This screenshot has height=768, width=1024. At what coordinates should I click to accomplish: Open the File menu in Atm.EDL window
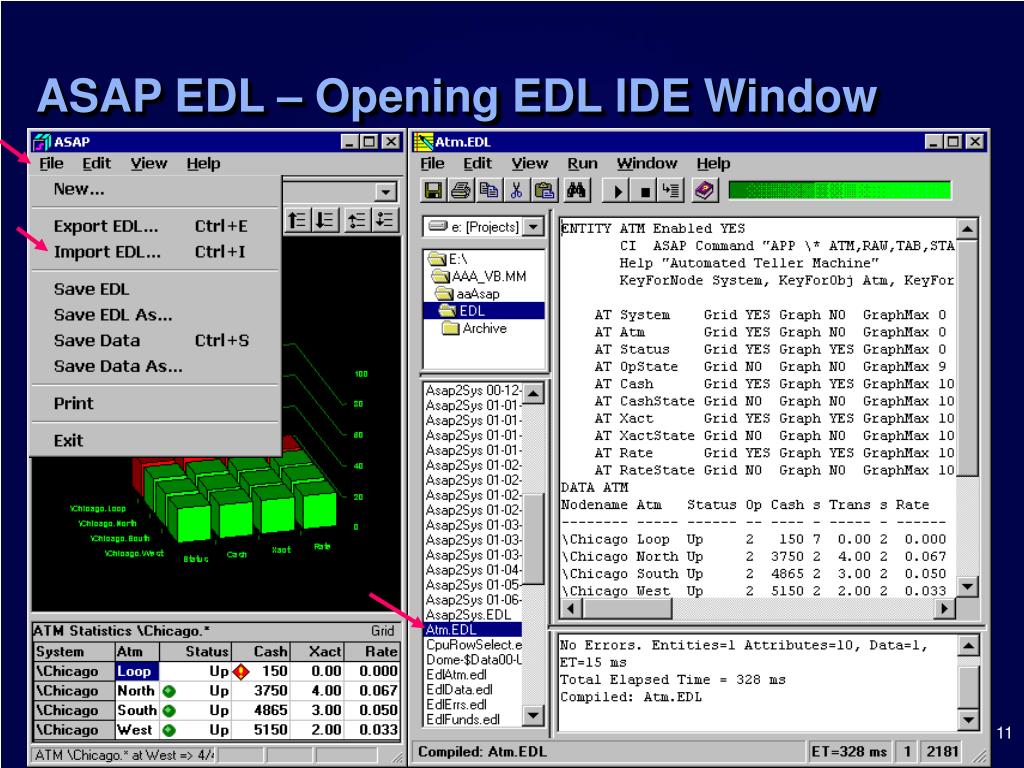432,164
